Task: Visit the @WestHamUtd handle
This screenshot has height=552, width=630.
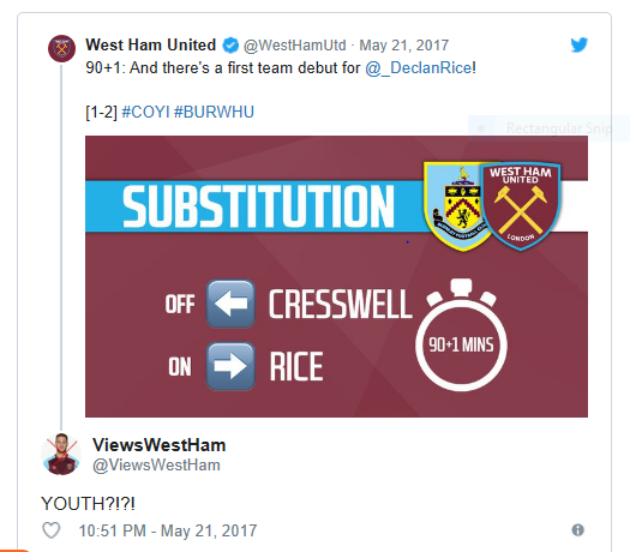Action: pyautogui.click(x=295, y=45)
